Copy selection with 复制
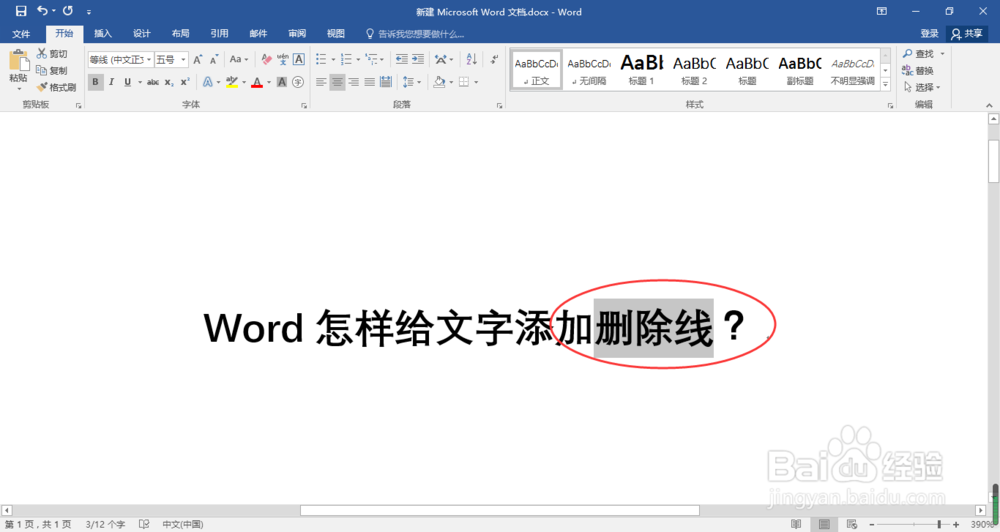The height and width of the screenshot is (532, 1000). (x=52, y=70)
